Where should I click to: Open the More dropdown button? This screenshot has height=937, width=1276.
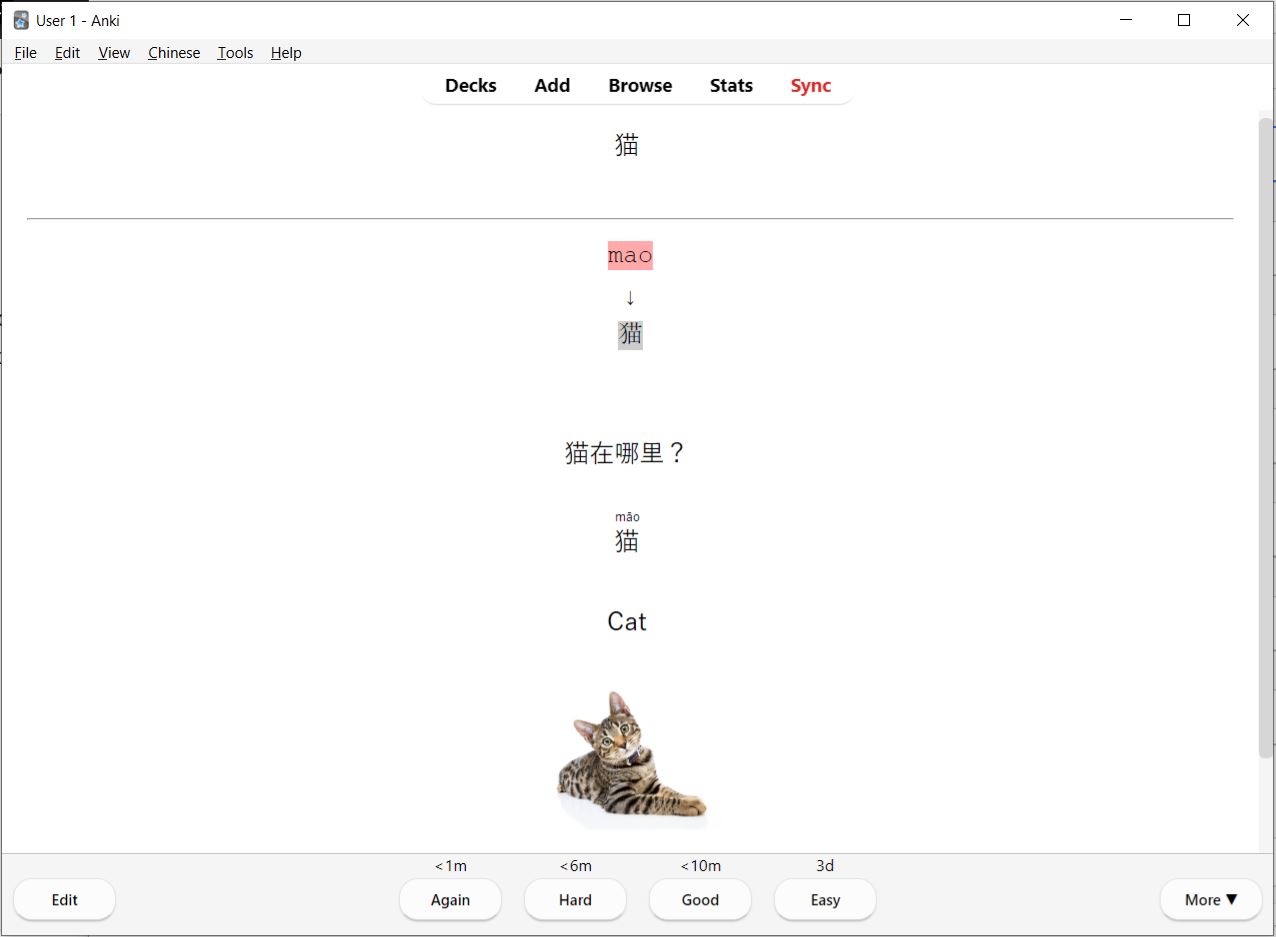click(x=1211, y=900)
